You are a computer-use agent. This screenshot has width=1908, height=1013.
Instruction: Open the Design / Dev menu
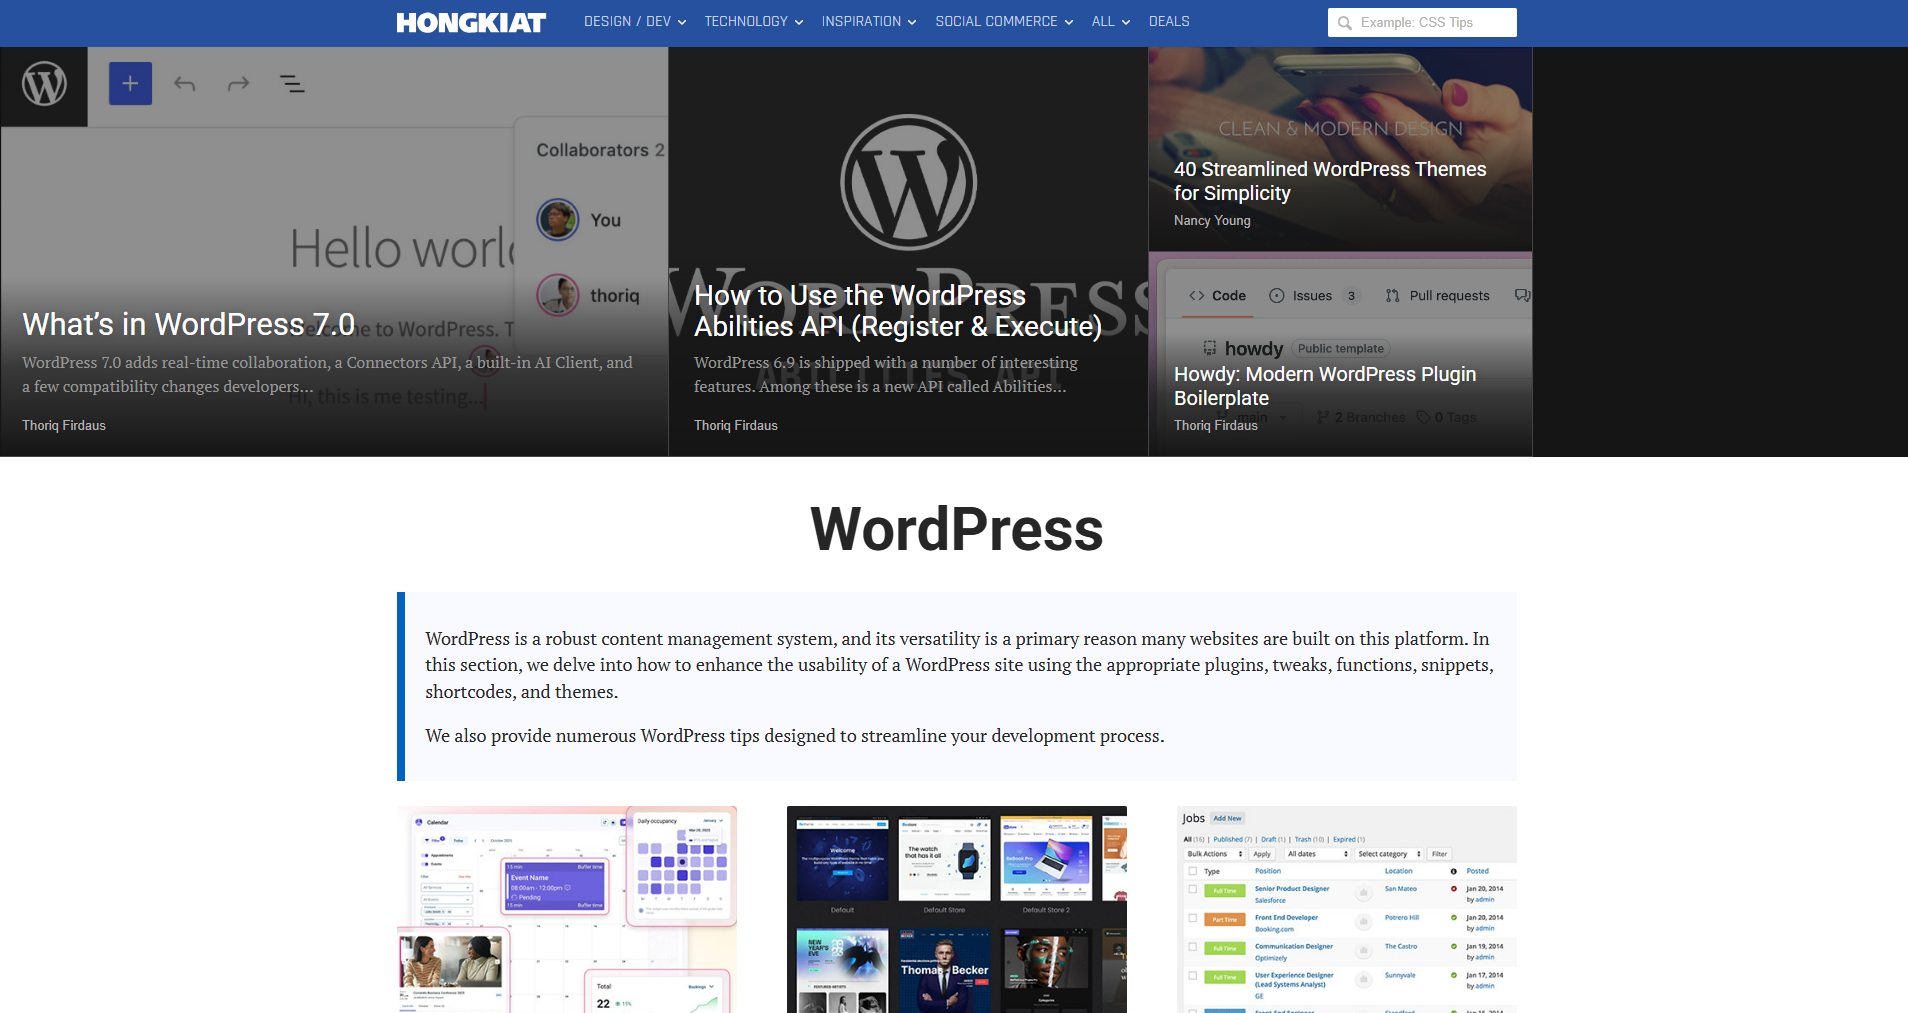pos(628,21)
